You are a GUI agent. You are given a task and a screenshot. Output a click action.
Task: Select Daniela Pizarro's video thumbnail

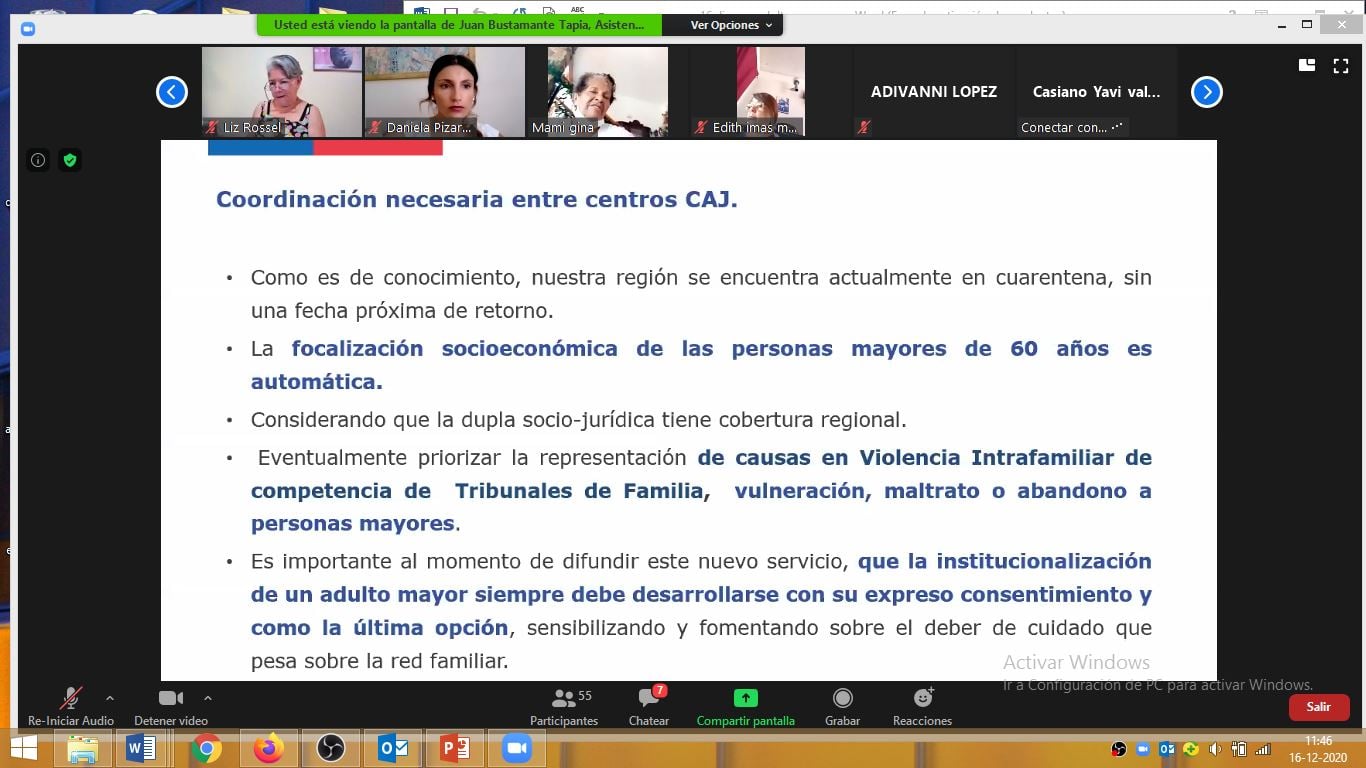pyautogui.click(x=444, y=92)
